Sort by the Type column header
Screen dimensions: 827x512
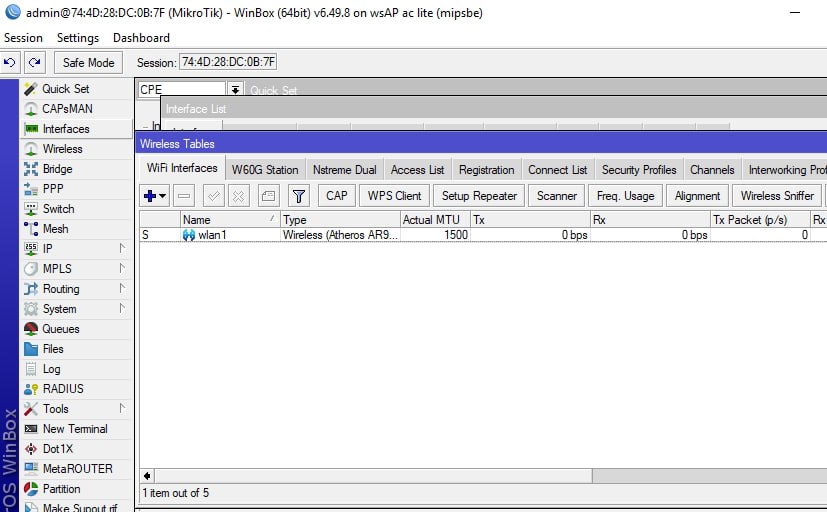340,220
